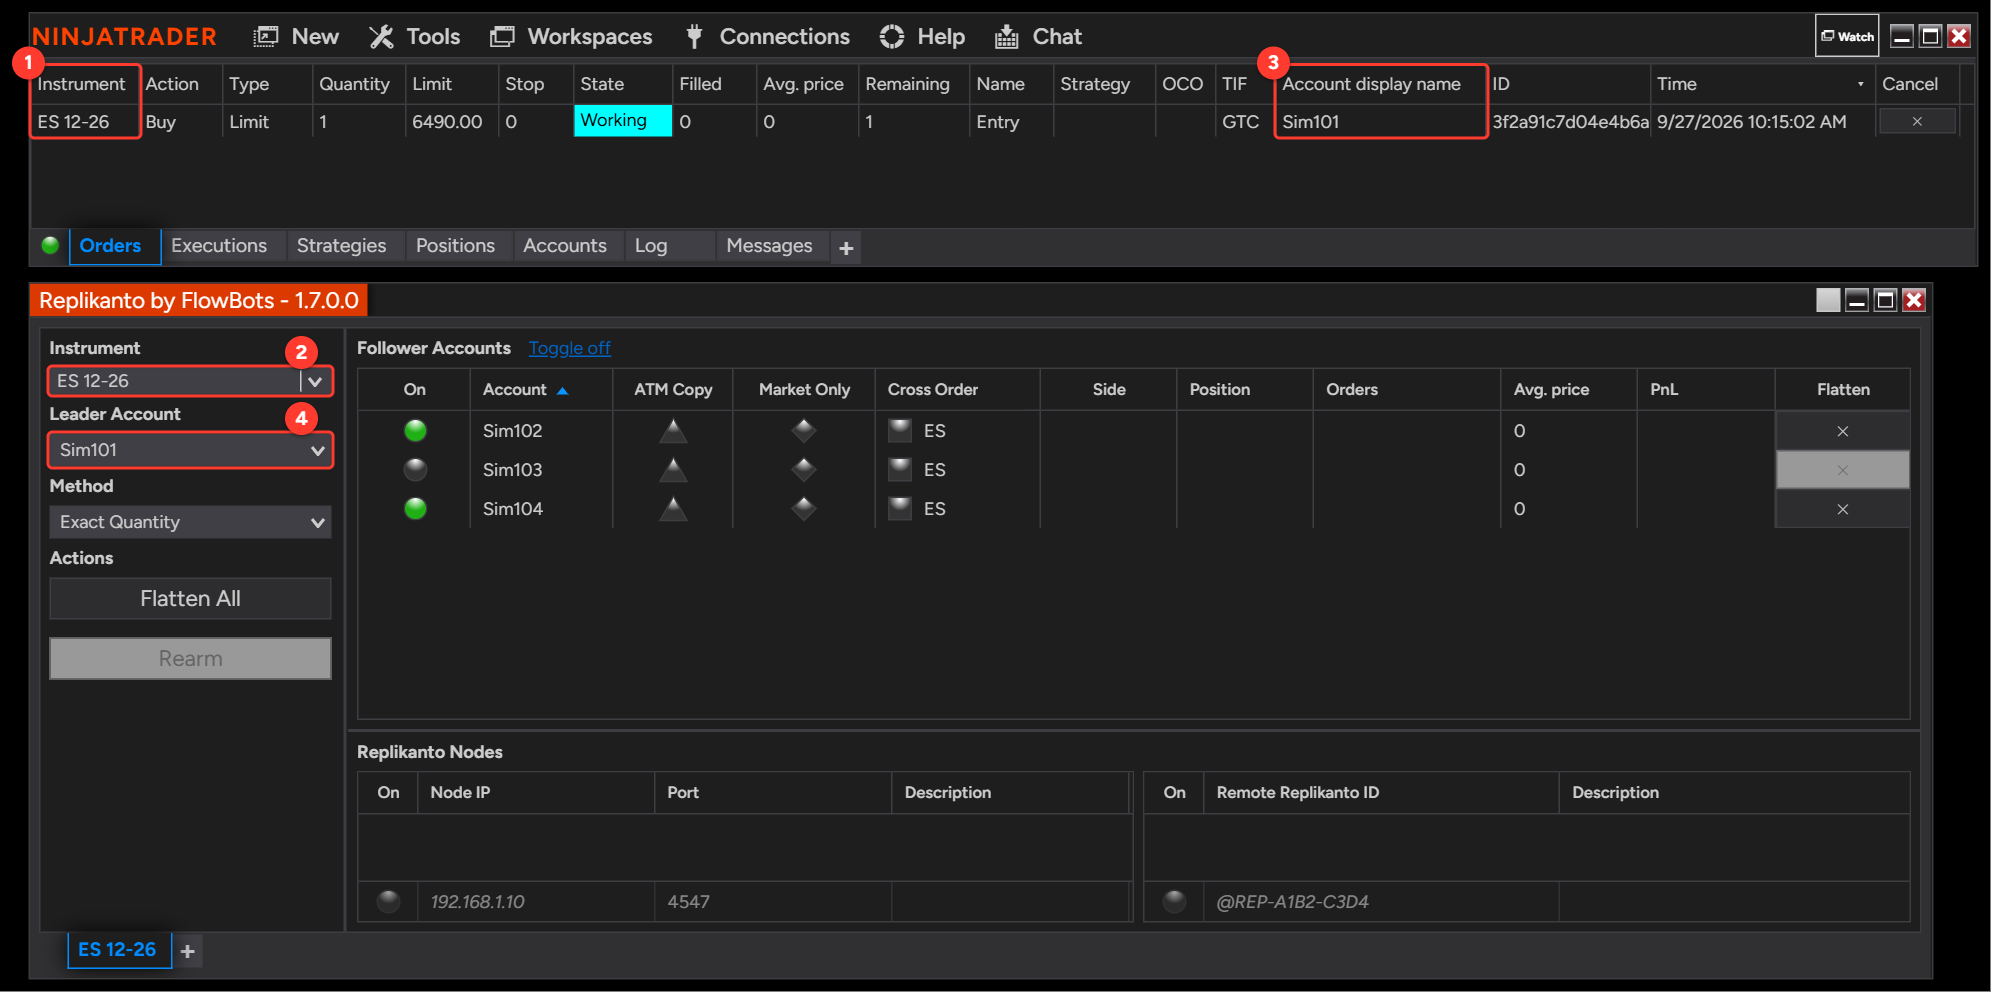This screenshot has width=1991, height=992.
Task: Toggle Sim103 follower account on/off
Action: pos(415,470)
